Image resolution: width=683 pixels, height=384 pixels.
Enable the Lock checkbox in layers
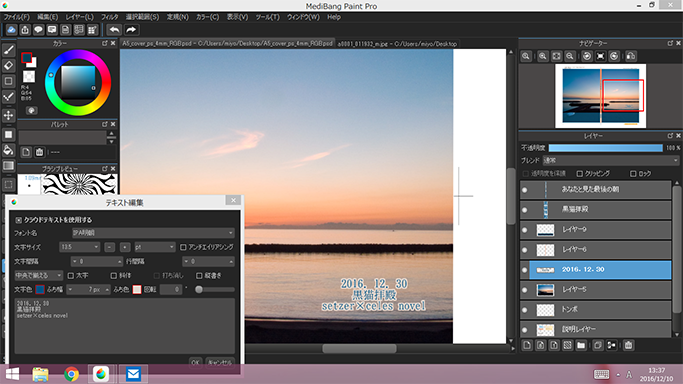pos(633,173)
